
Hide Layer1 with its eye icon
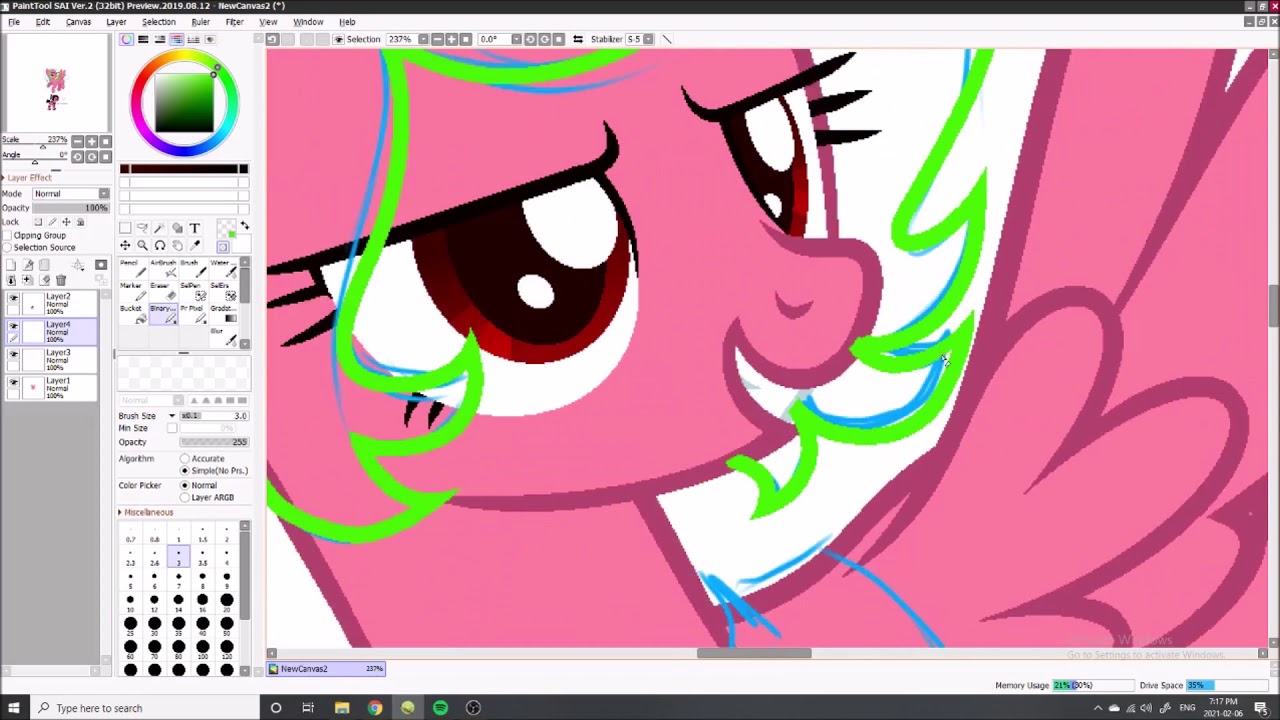tap(13, 382)
